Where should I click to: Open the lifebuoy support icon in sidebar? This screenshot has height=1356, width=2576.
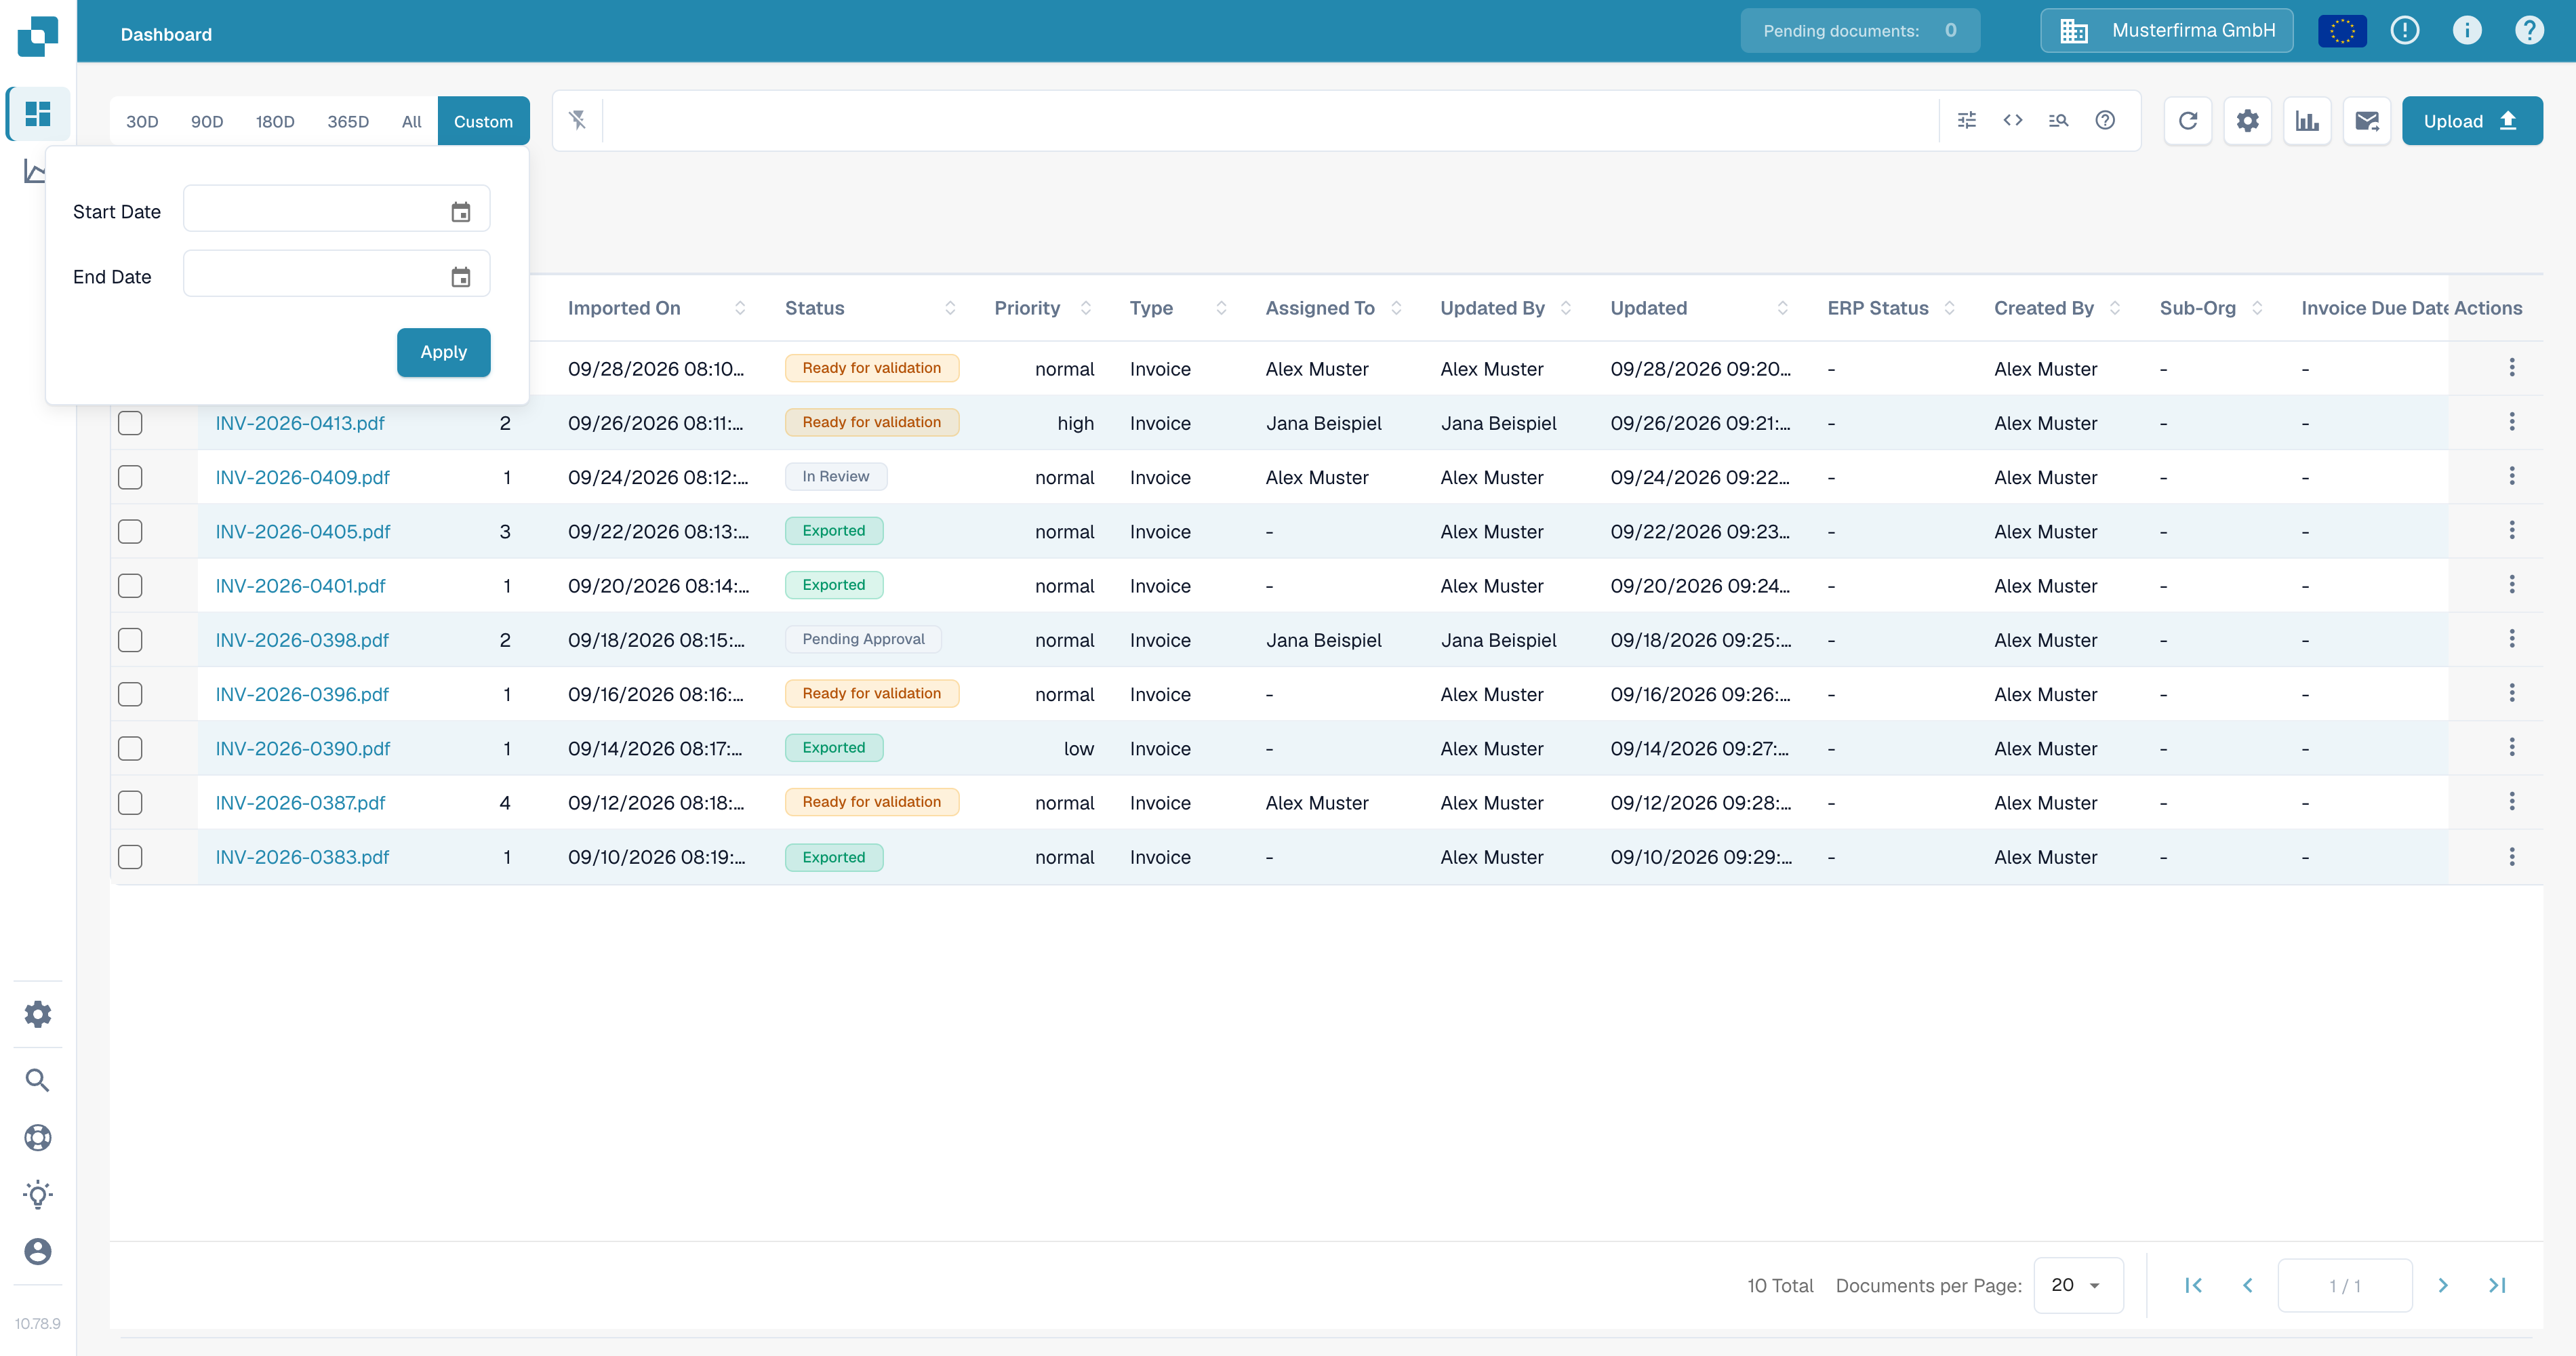[x=38, y=1138]
